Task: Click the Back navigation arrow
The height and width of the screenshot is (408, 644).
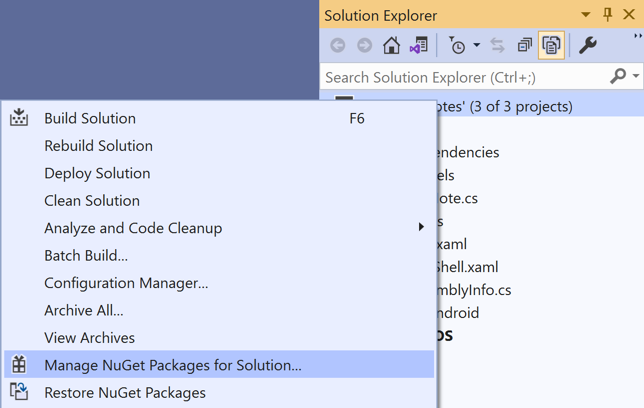Action: click(x=338, y=45)
